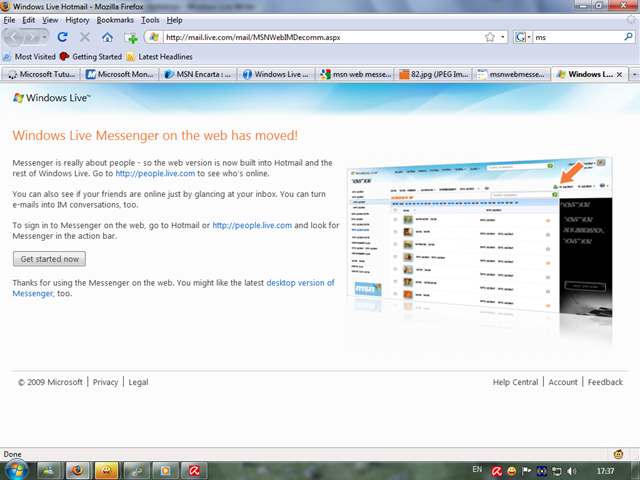Open the Bookmarks menu
This screenshot has height=480, width=640.
(x=115, y=19)
